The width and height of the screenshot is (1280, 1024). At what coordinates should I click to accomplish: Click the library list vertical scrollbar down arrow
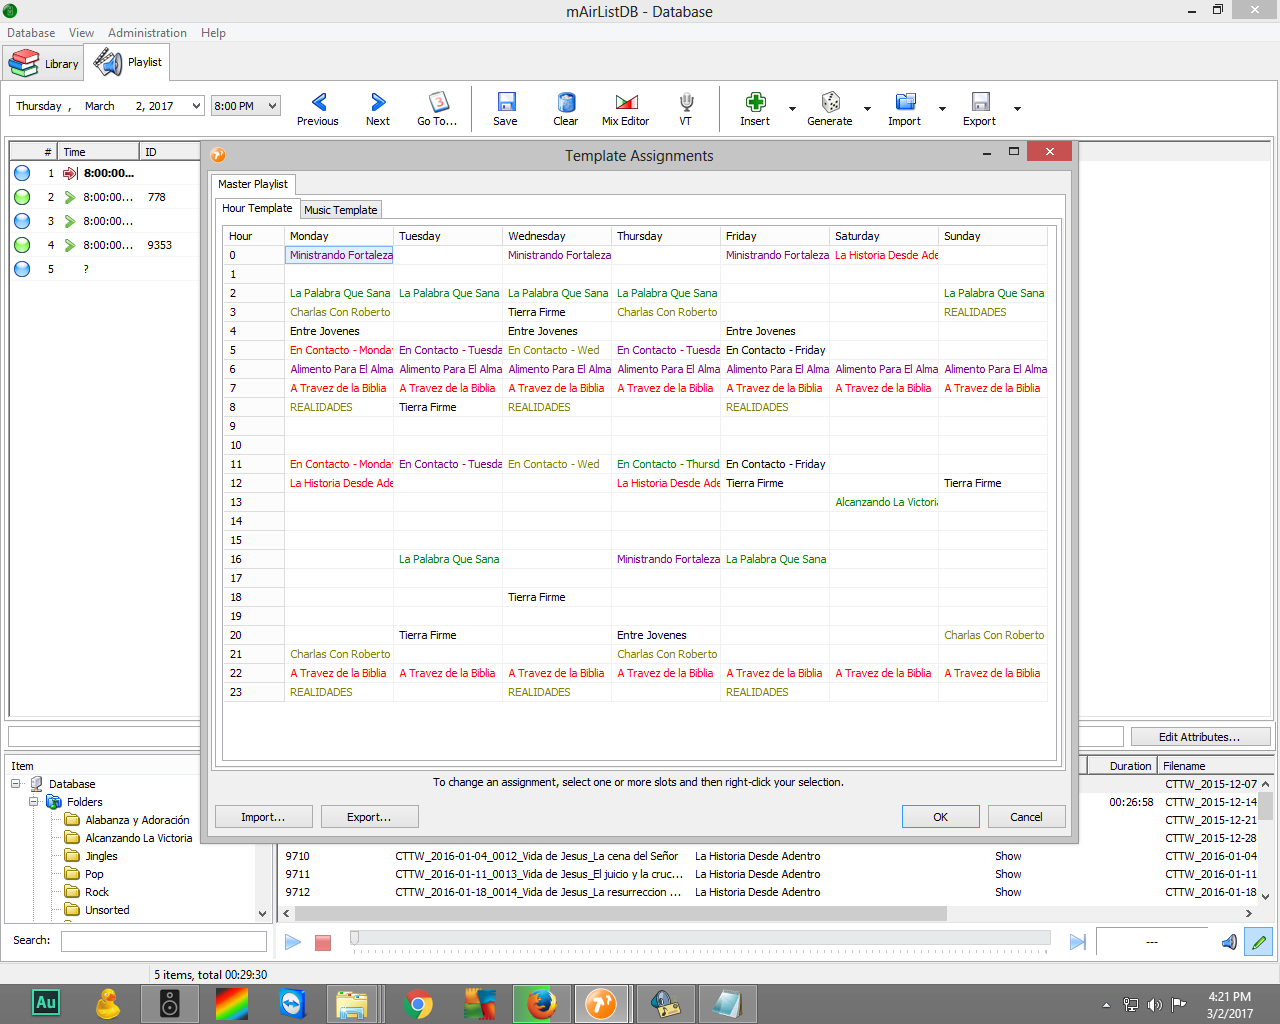tap(1265, 897)
